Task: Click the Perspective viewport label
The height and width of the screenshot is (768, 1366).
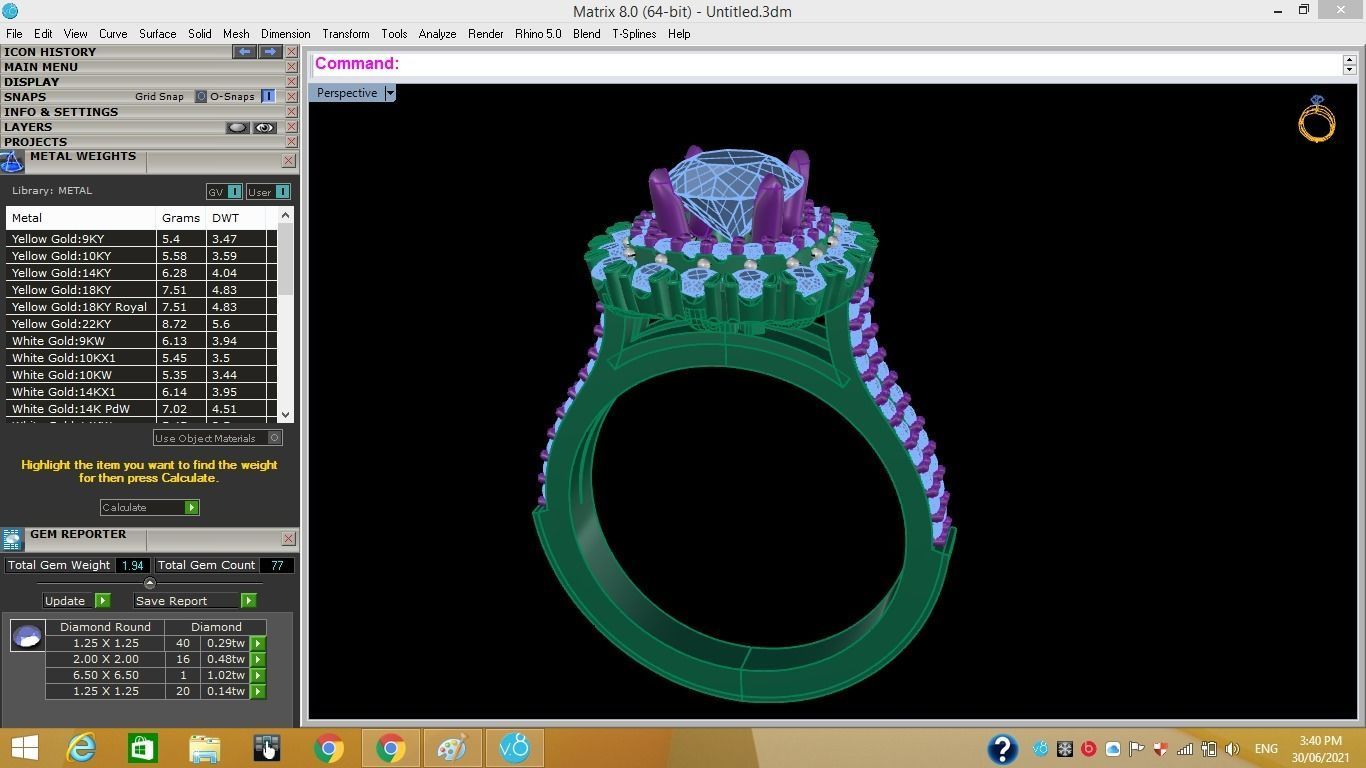Action: (x=347, y=93)
